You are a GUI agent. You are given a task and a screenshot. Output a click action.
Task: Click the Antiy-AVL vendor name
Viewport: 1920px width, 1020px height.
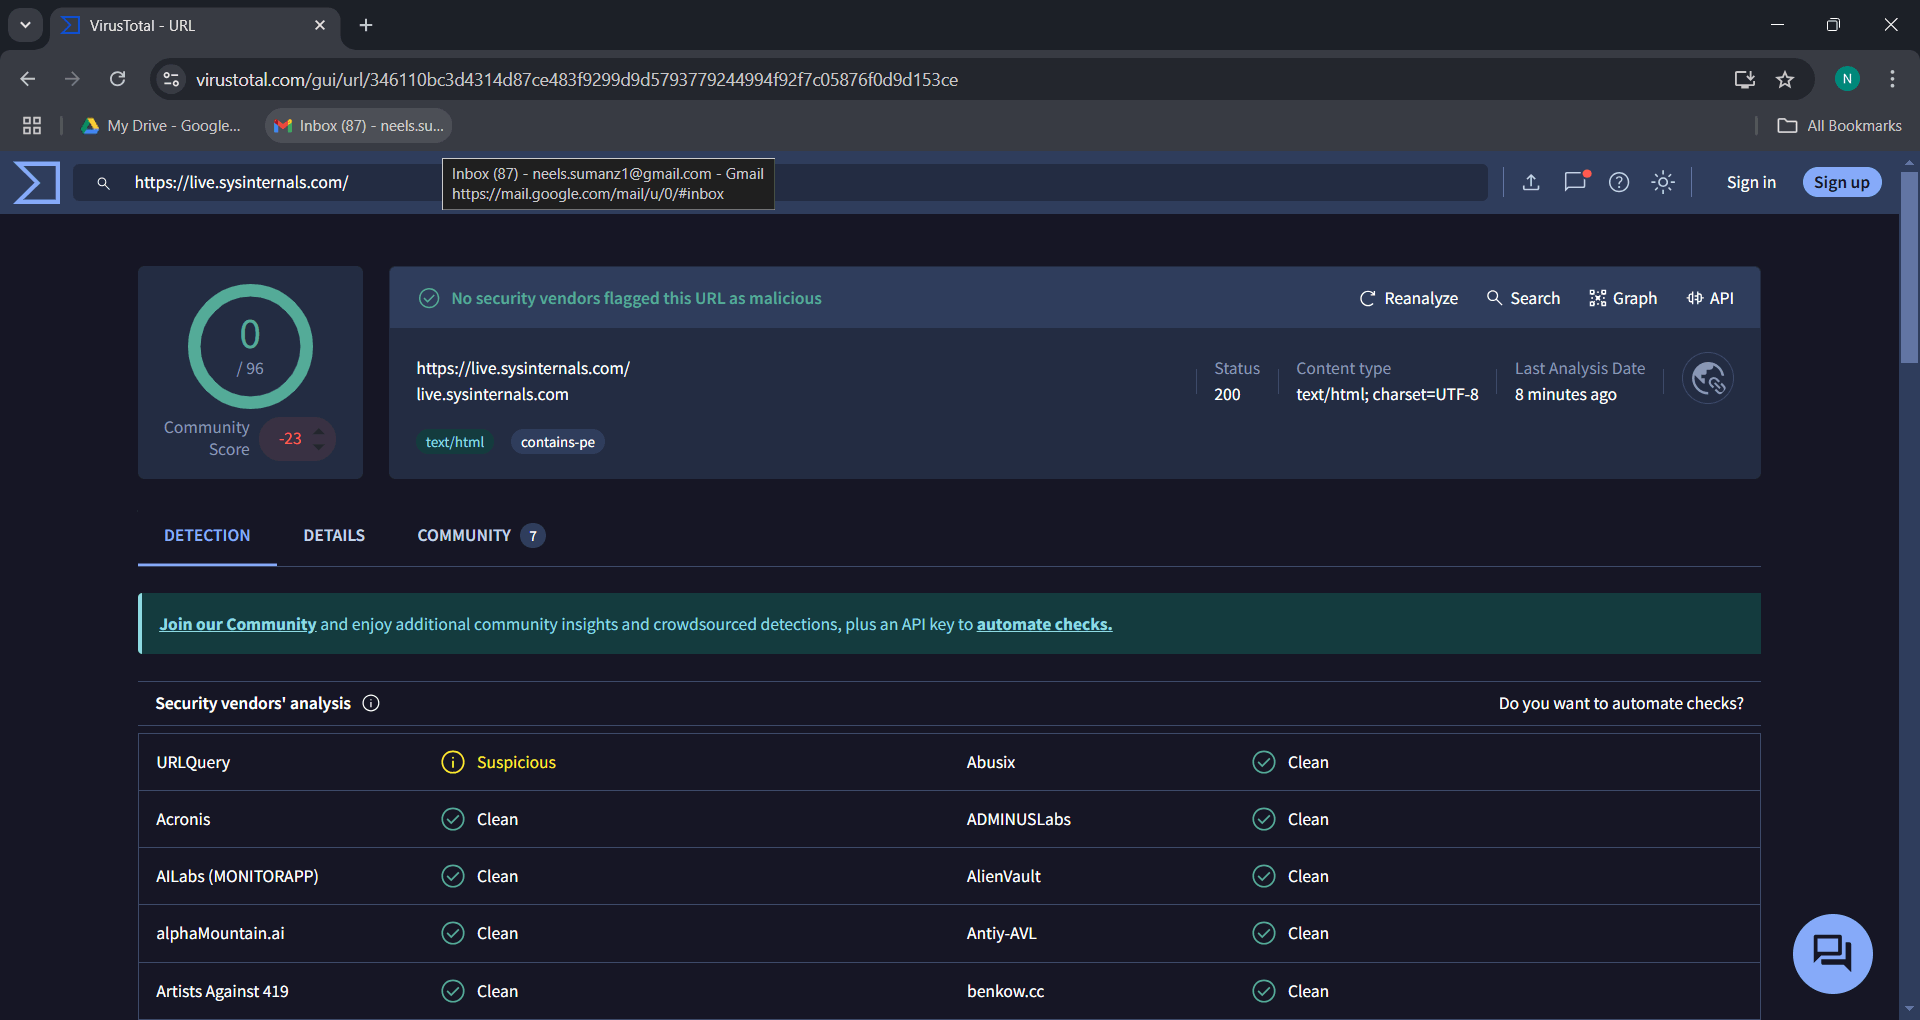1002,933
